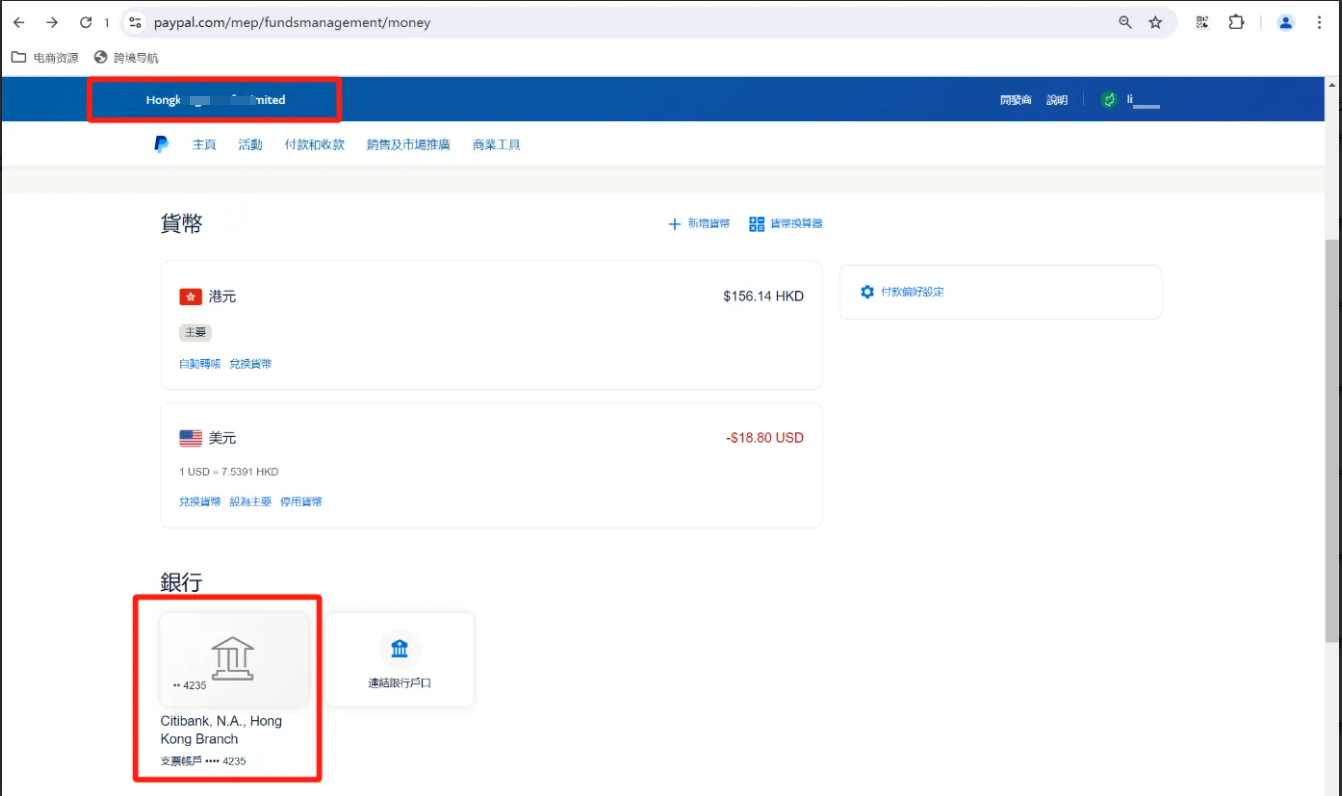
Task: Open the 商業工具 menu
Action: 496,145
